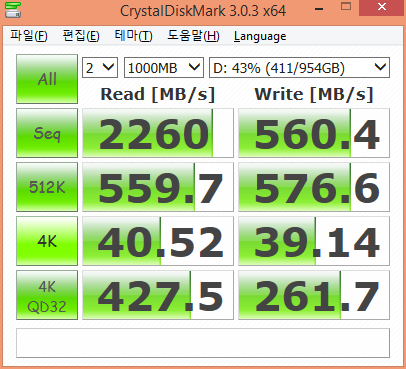
Task: Select the 4K QD32 read result 427.5
Action: point(158,295)
